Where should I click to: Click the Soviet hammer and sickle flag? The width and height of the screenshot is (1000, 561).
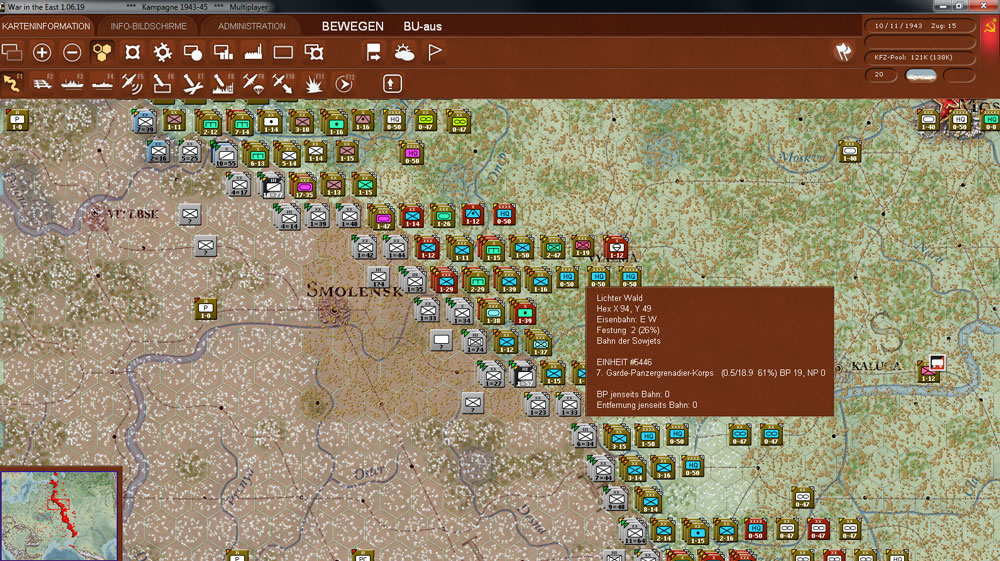[990, 27]
